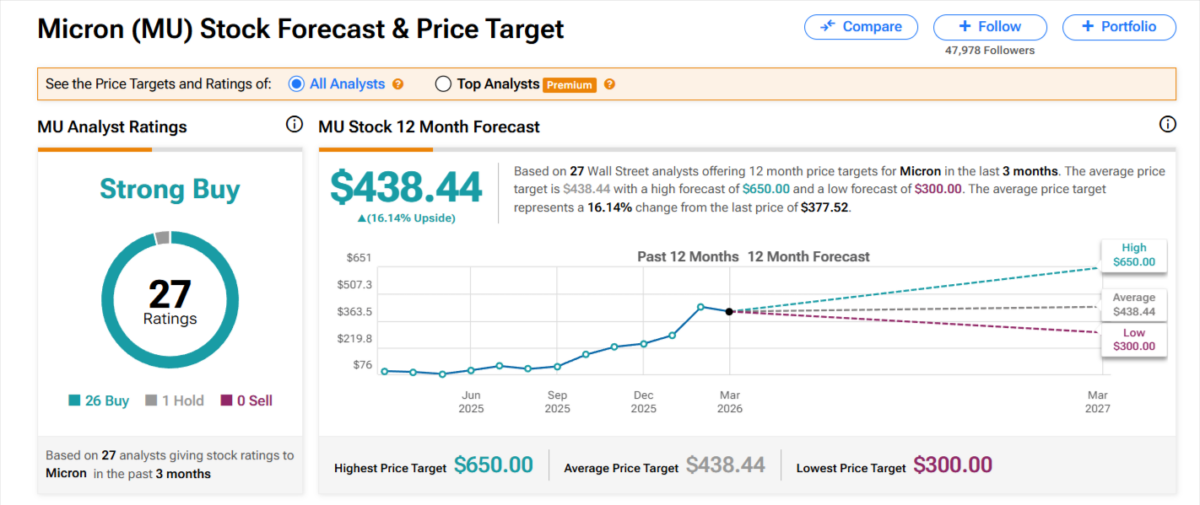Screen dimensions: 1200x505
Task: Click the Compare button
Action: pos(861,27)
